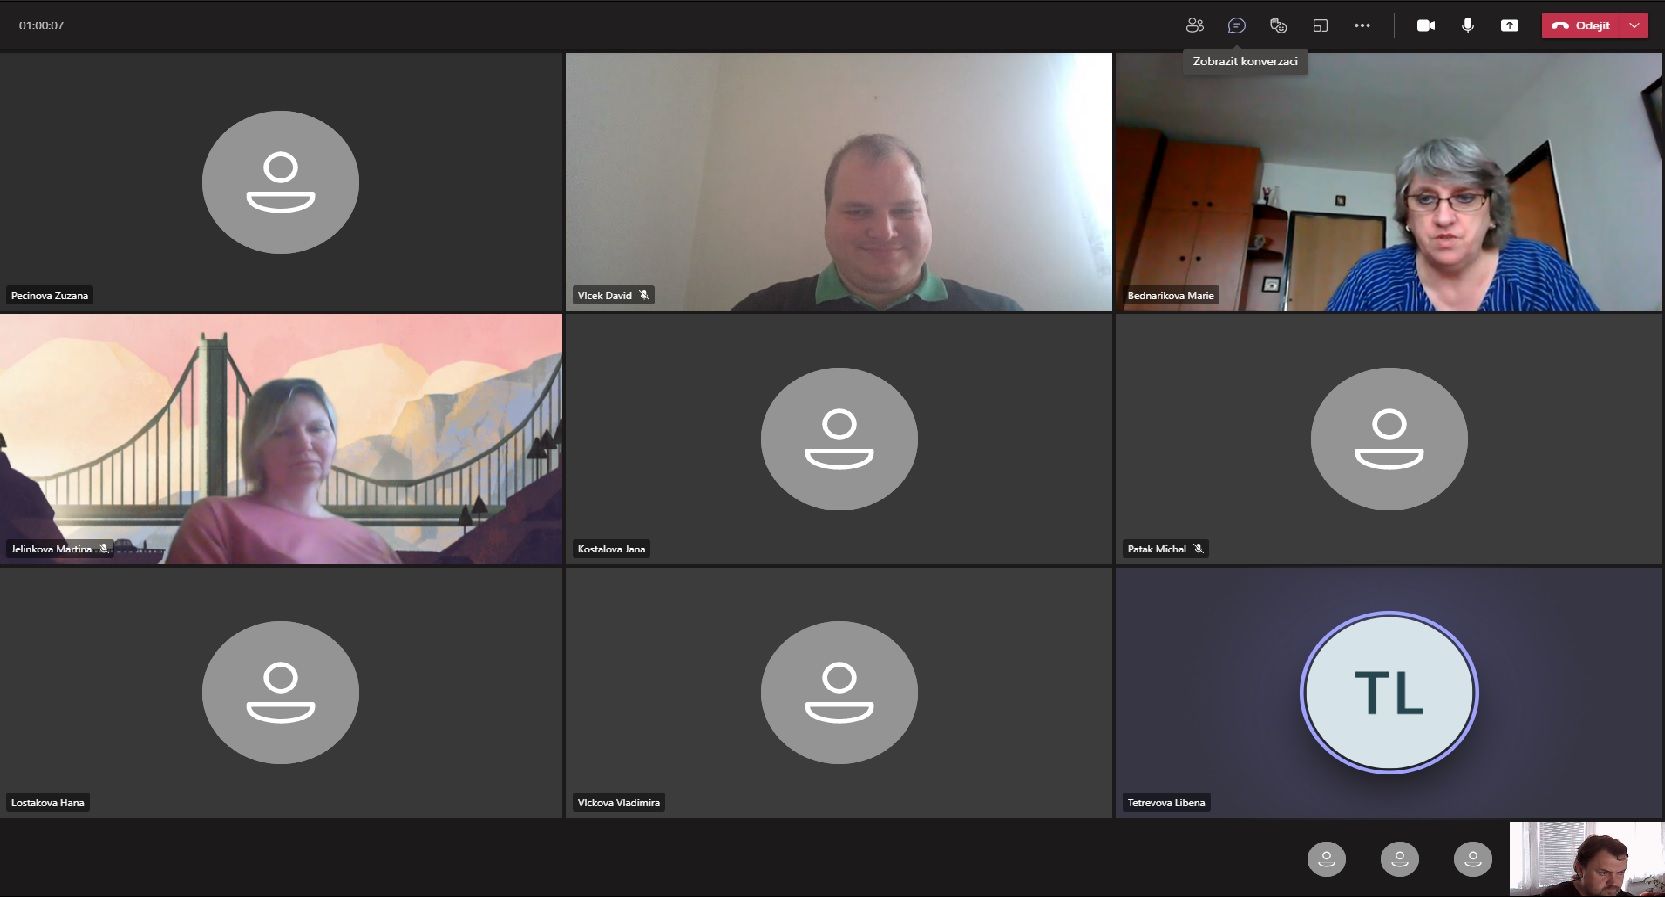
Task: Select Vlcek David's video tile
Action: [x=838, y=182]
